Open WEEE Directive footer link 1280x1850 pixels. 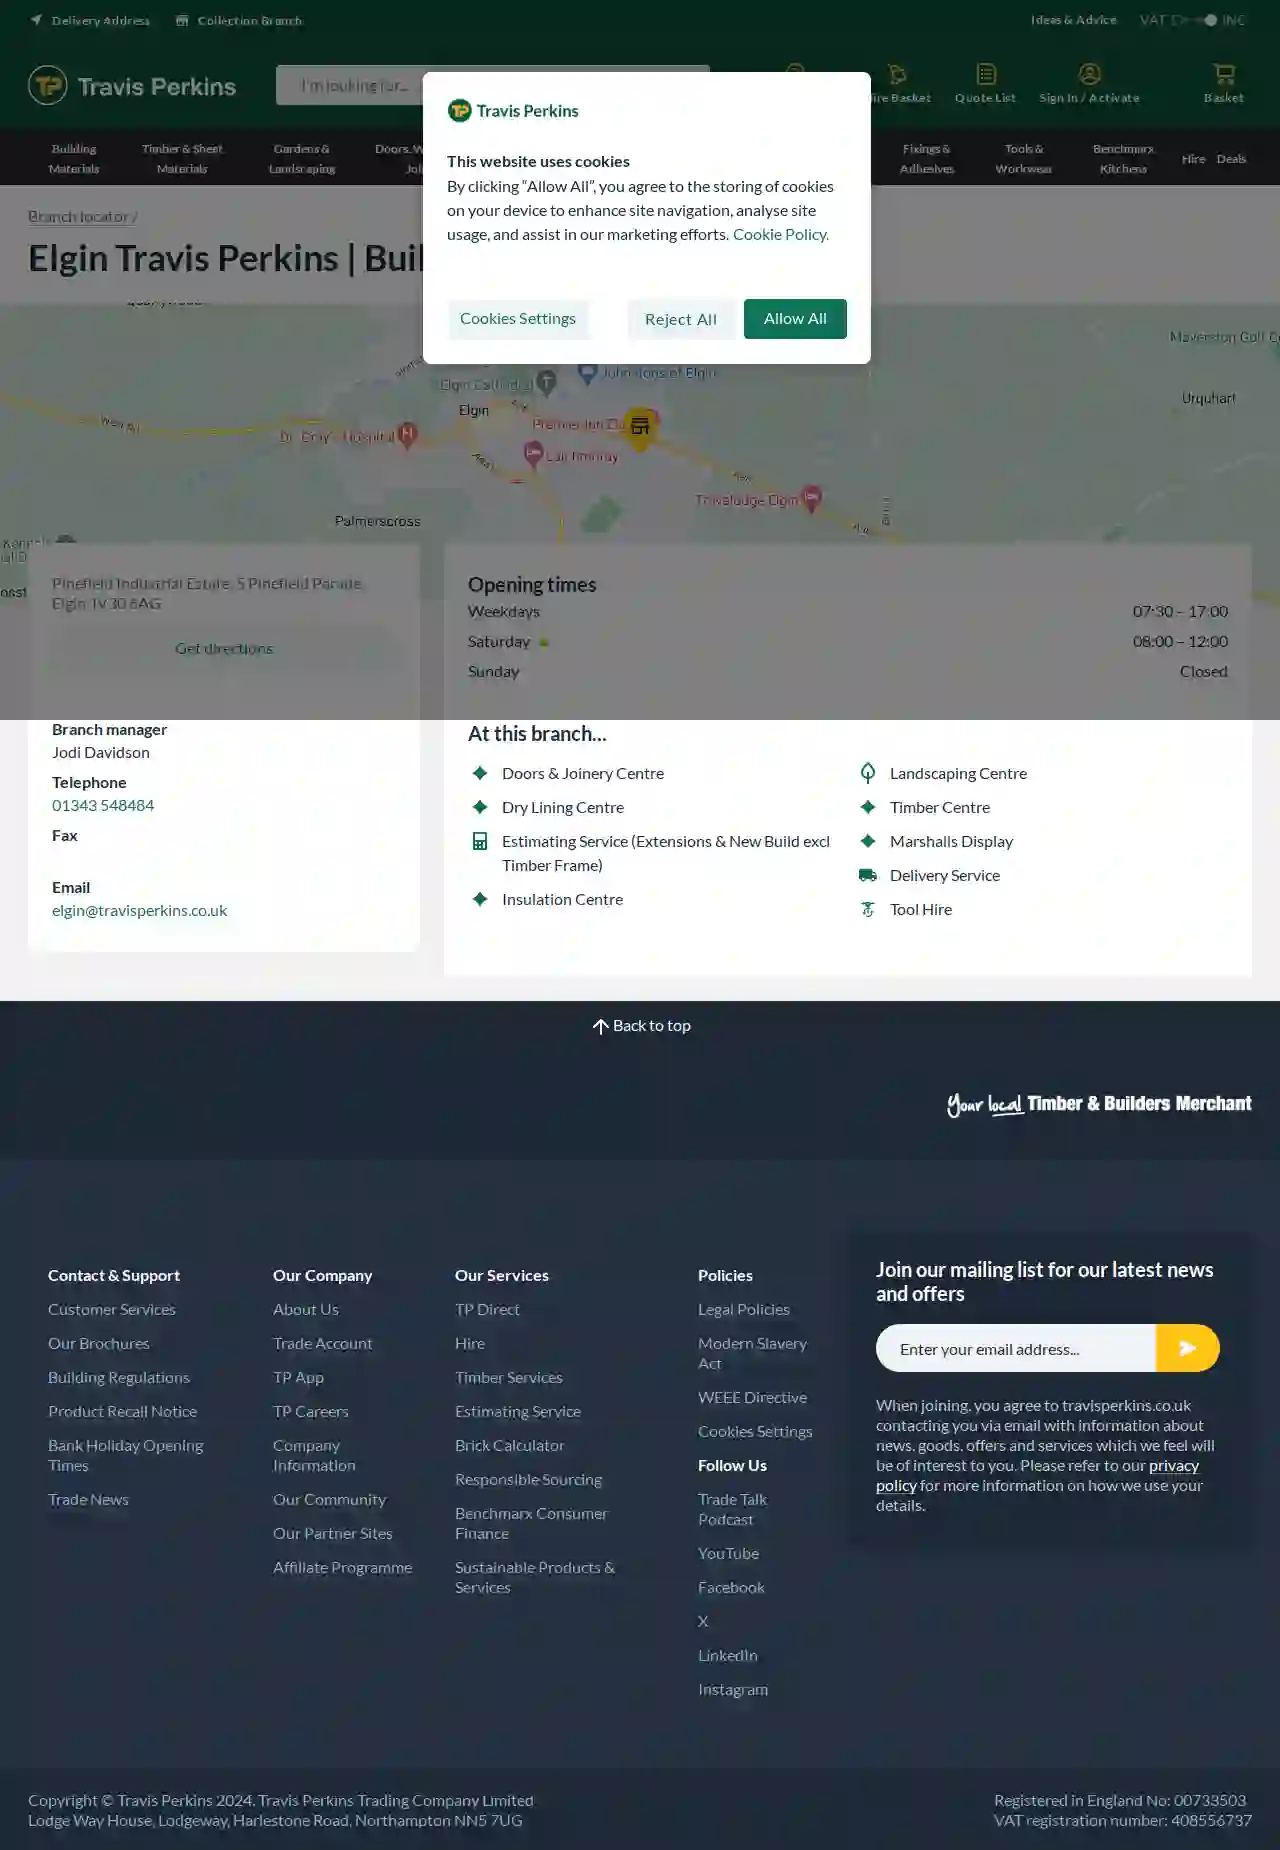(752, 1397)
